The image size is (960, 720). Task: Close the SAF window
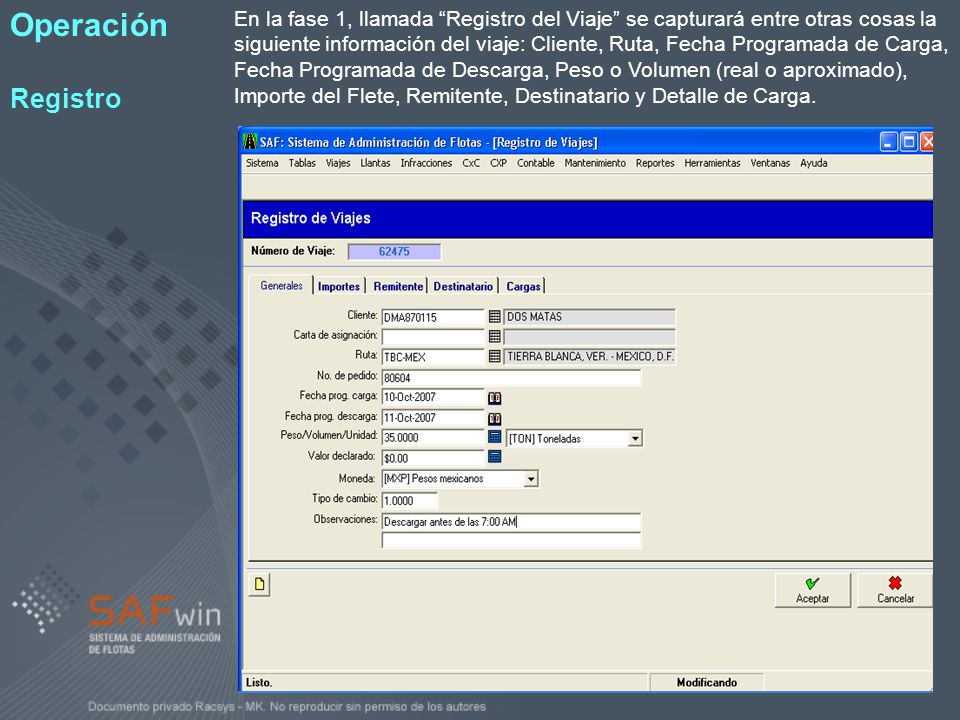click(927, 142)
